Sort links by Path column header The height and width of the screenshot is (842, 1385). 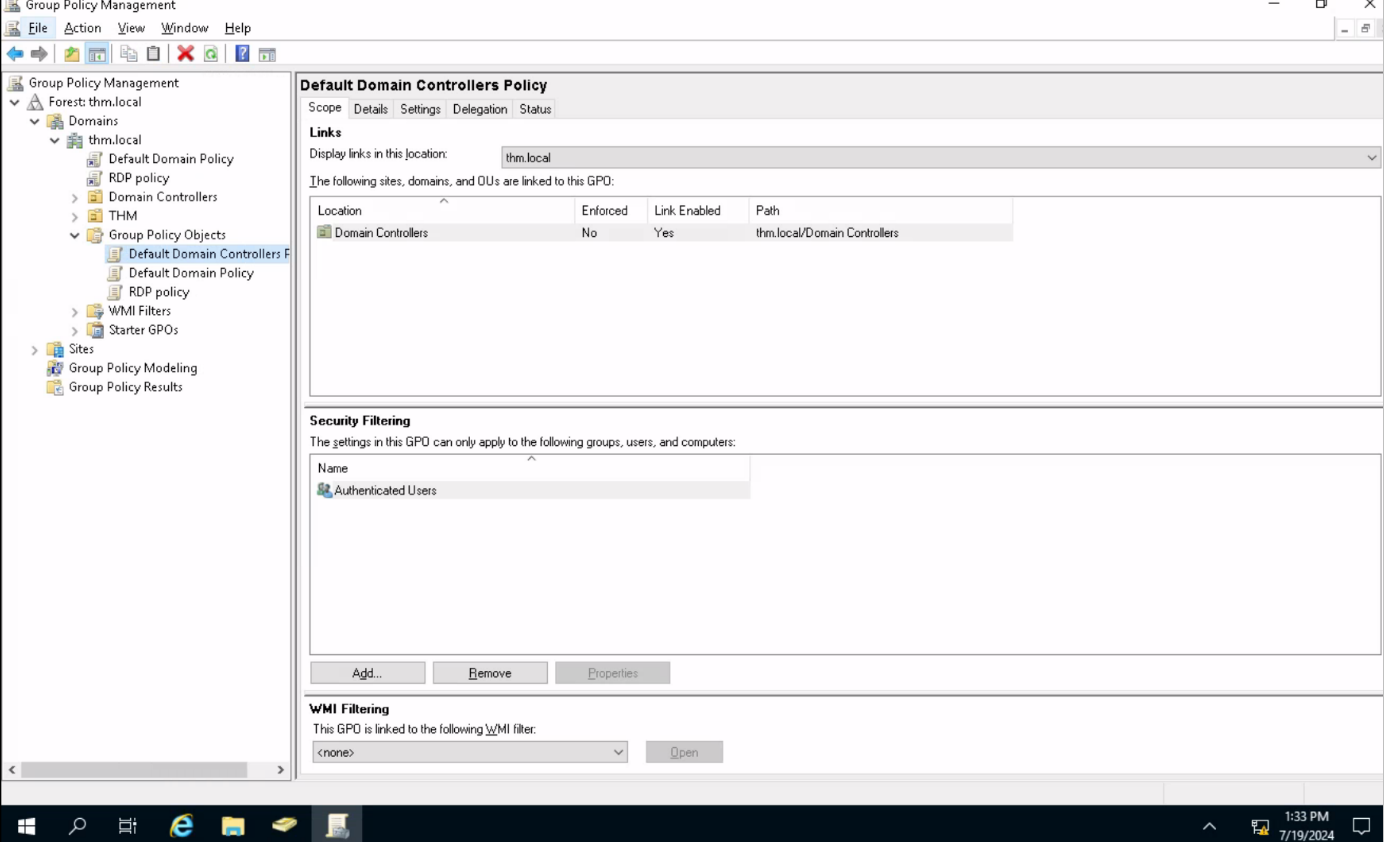point(880,210)
